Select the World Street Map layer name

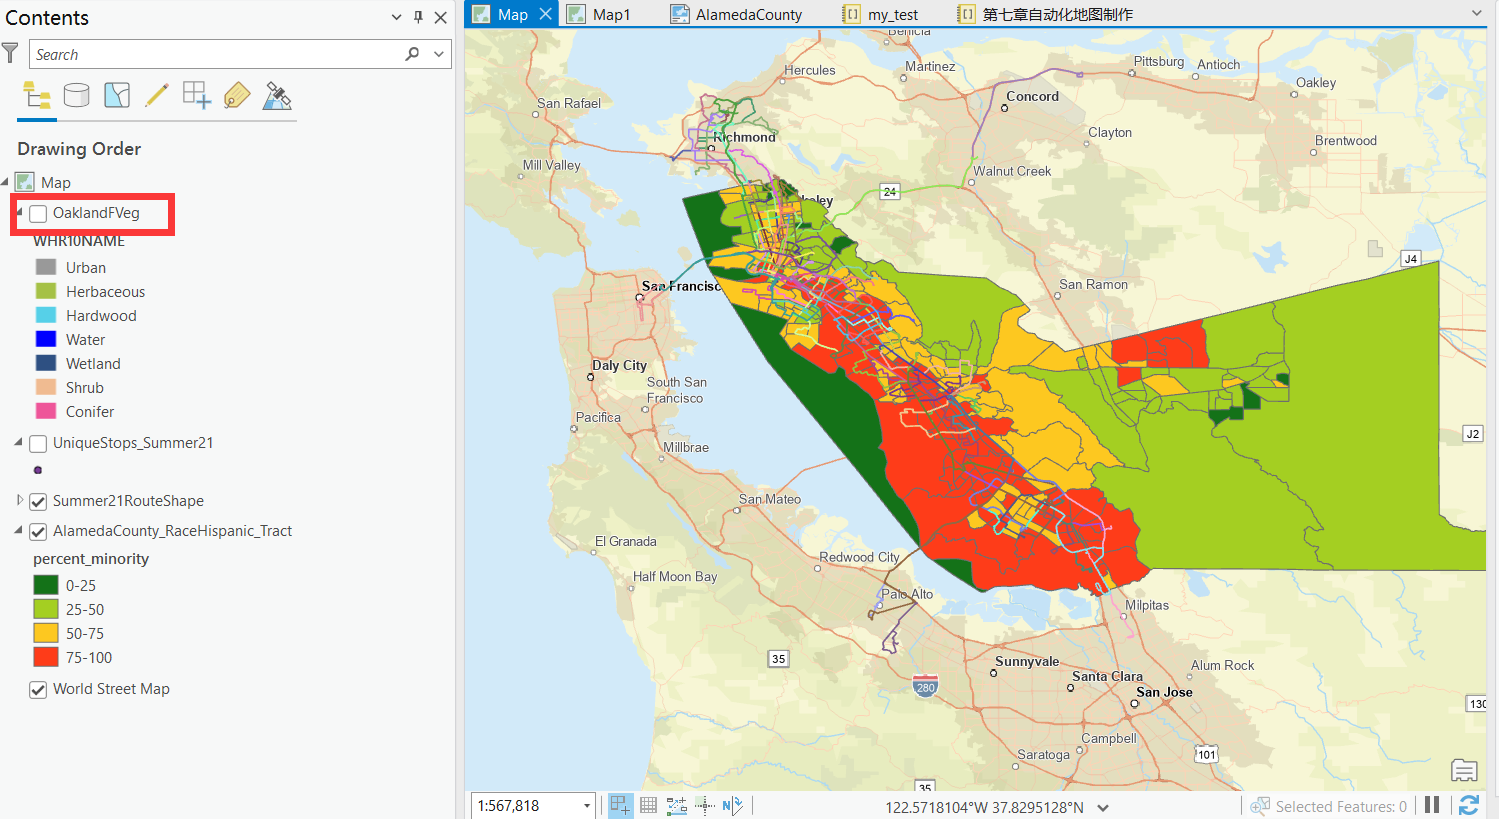pos(111,689)
